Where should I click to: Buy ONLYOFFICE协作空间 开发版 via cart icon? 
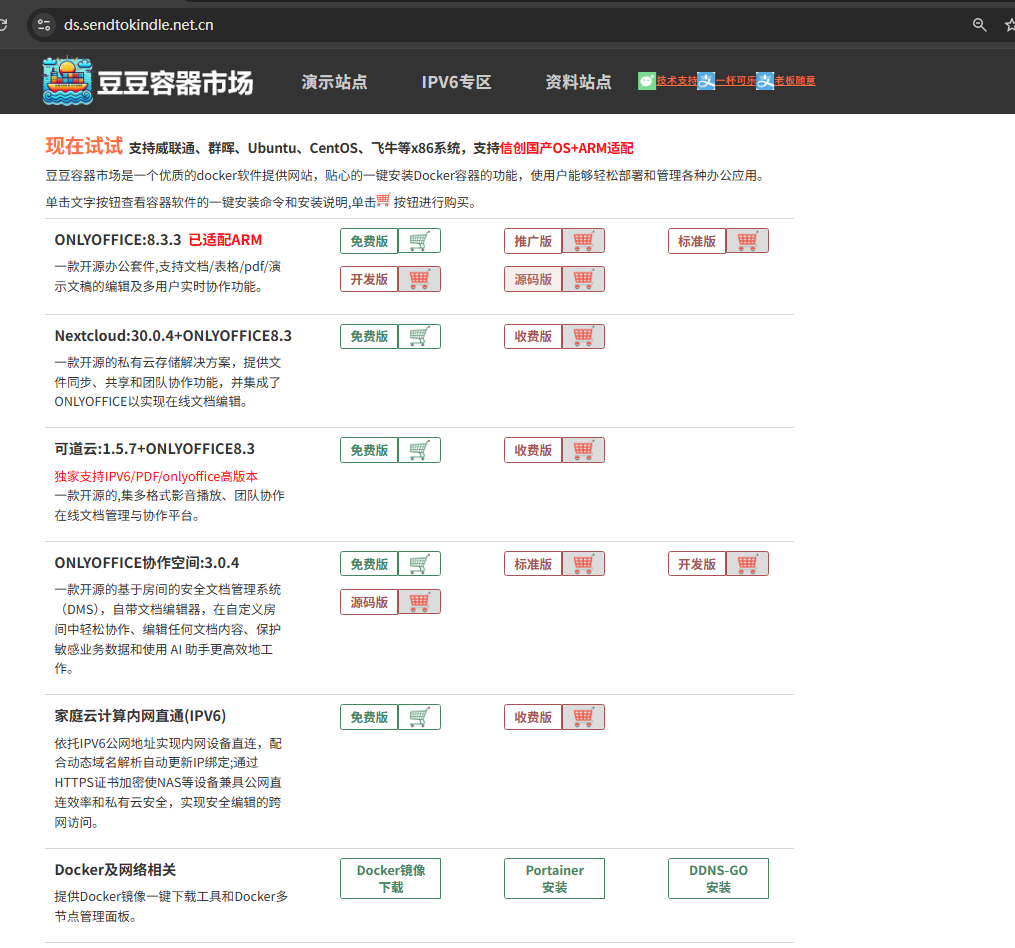(747, 564)
